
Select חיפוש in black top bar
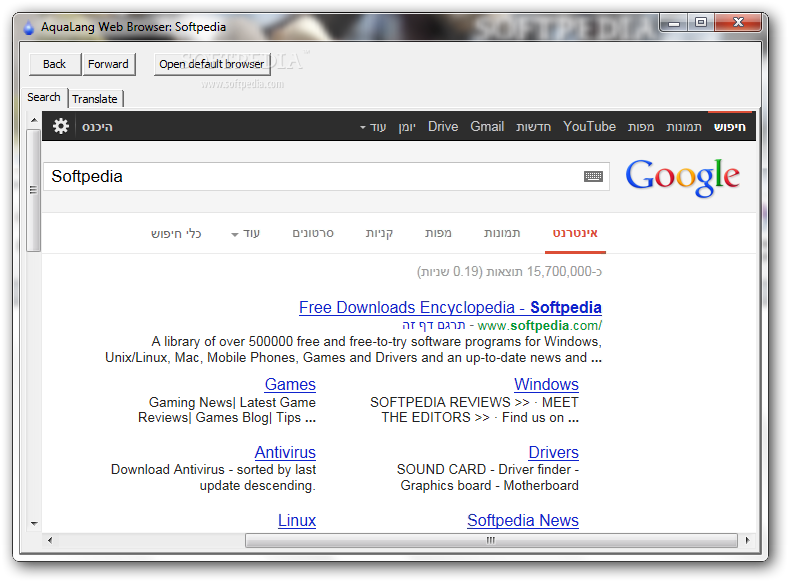pos(730,127)
